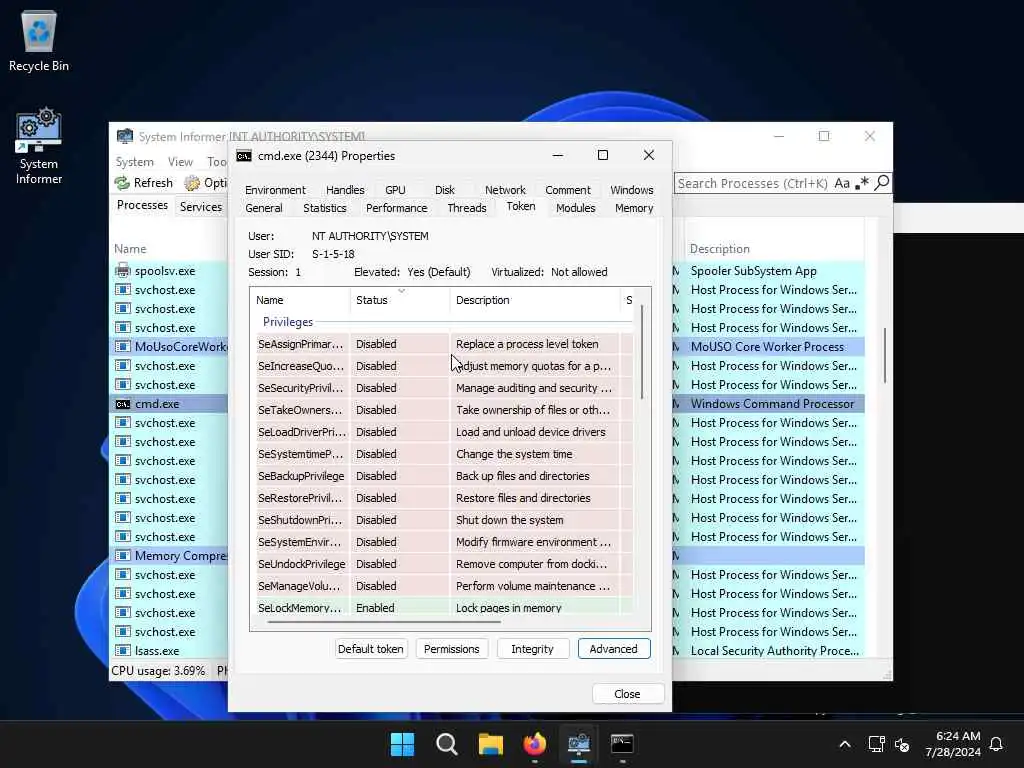Switch to the Network tab
This screenshot has width=1024, height=768.
tap(505, 190)
